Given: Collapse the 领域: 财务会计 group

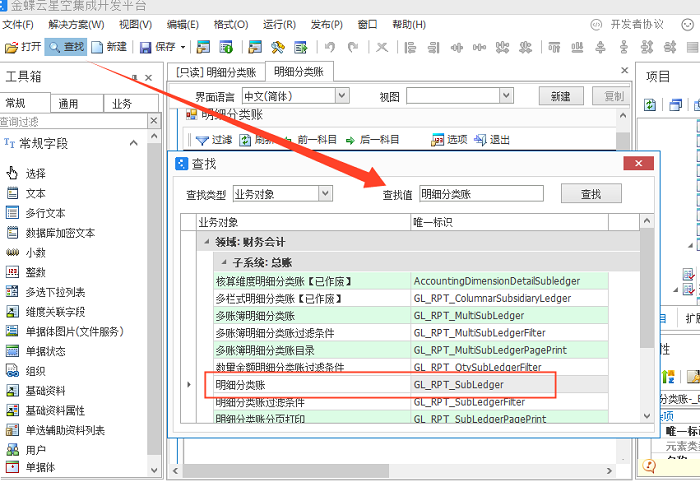Looking at the screenshot, I should pos(206,242).
